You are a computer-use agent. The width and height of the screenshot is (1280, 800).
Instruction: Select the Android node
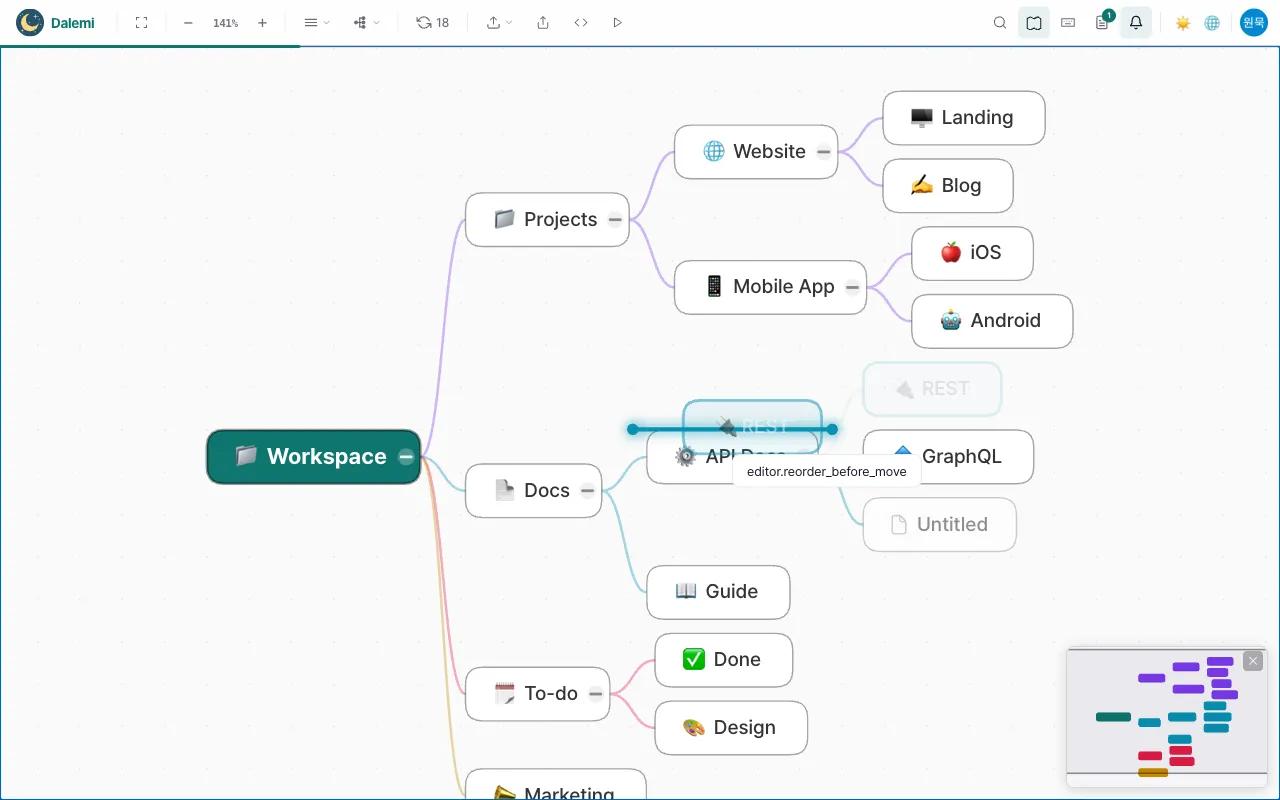point(992,321)
